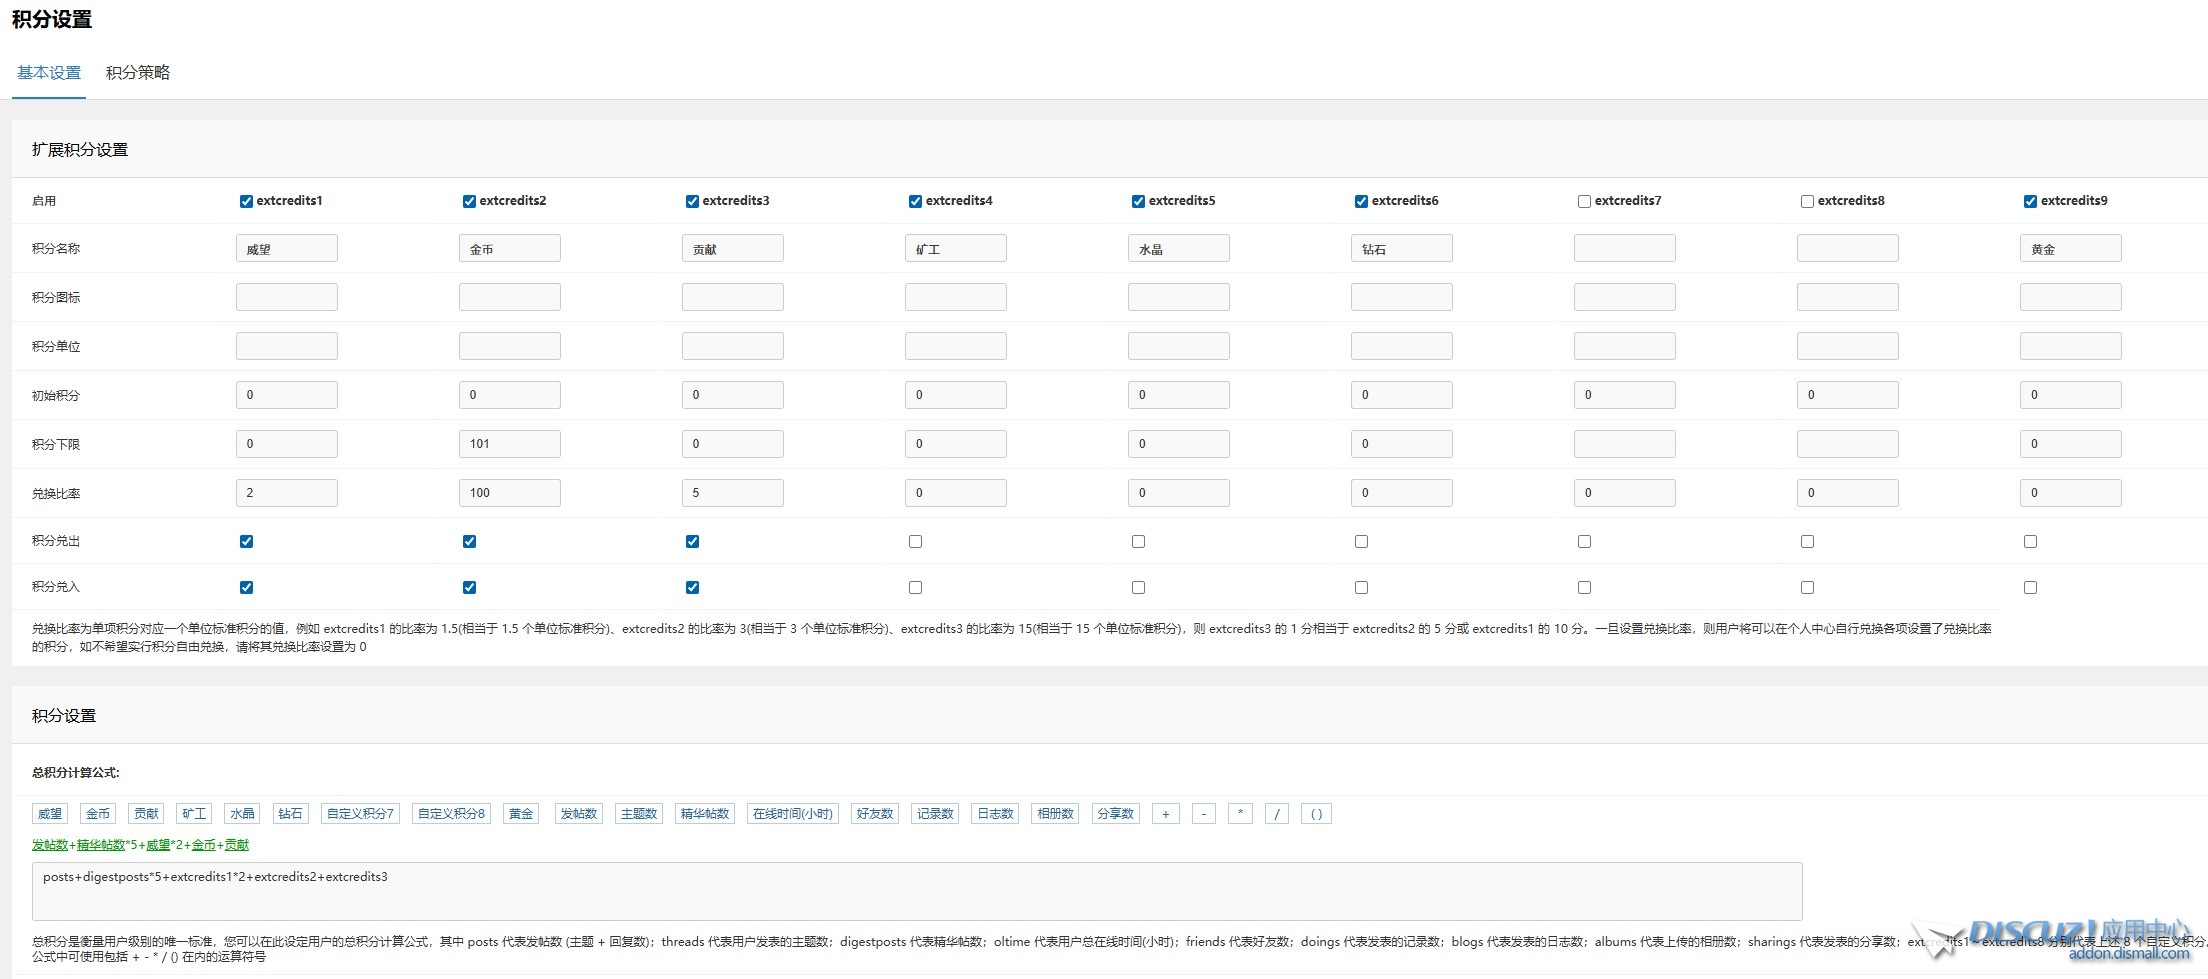This screenshot has height=979, width=2208.
Task: Insert 发帖数 into the formula
Action: click(579, 814)
